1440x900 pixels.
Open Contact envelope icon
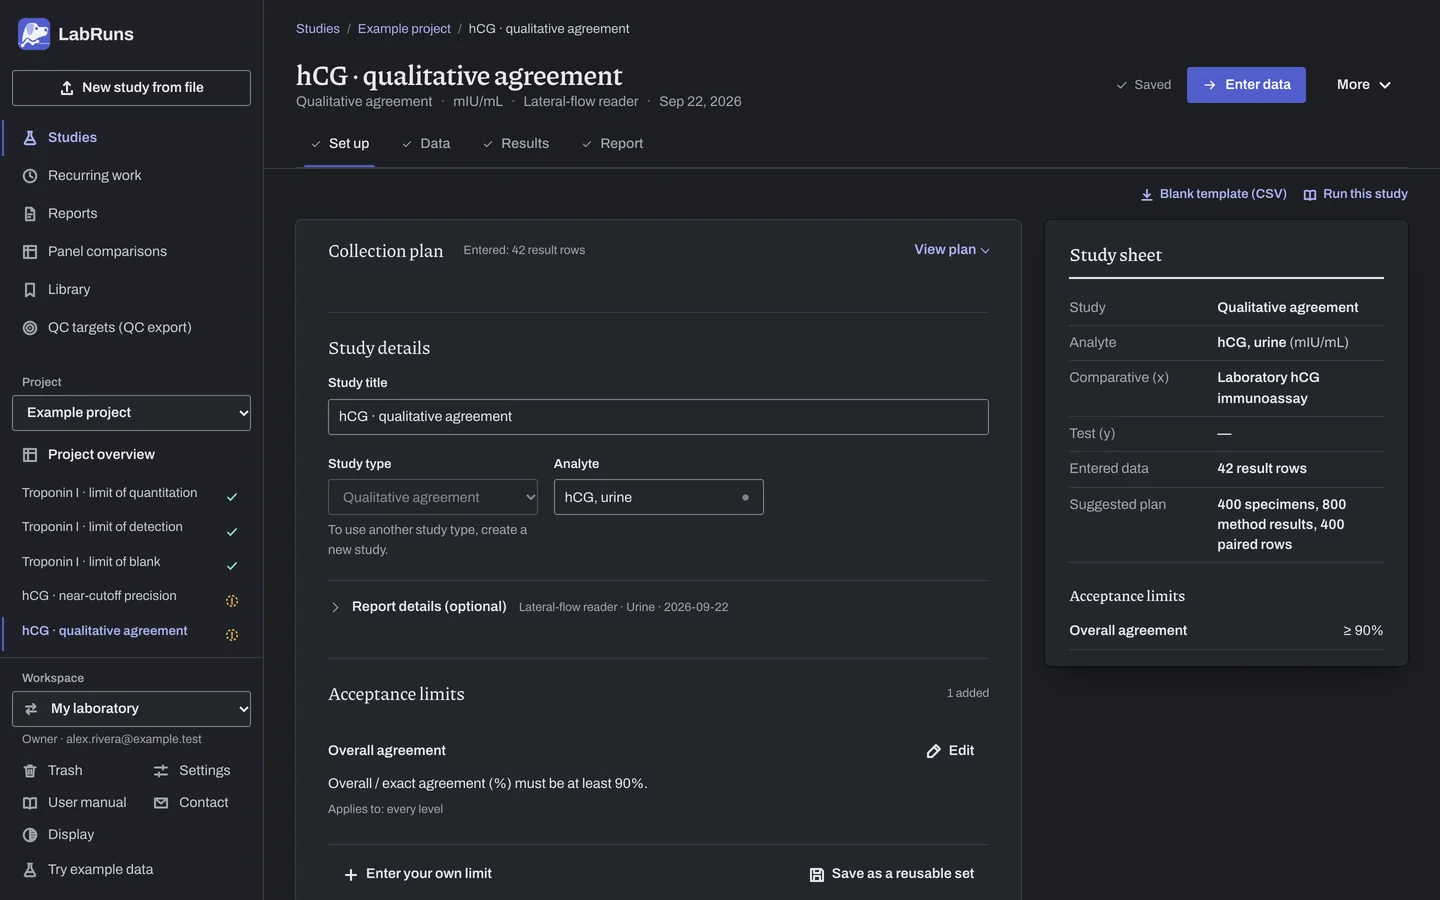161,803
